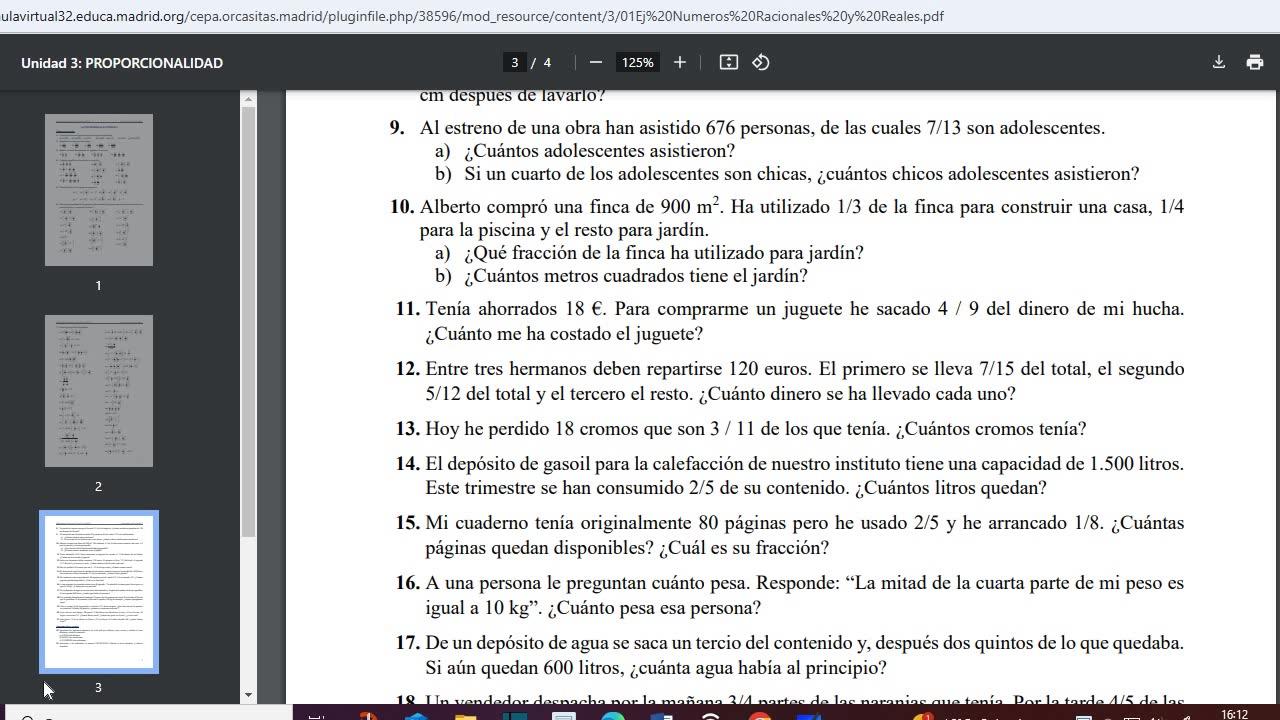The width and height of the screenshot is (1280, 720).
Task: Click the line '¿Cuántos metros cuadrados tiene el jardín?'
Action: coord(635,276)
